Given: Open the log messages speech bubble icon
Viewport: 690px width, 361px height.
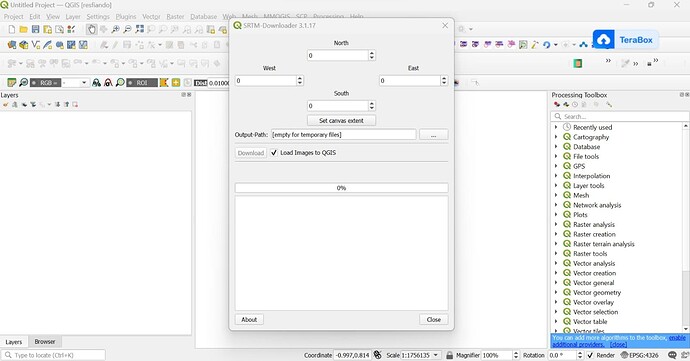Looking at the screenshot, I should [x=672, y=355].
